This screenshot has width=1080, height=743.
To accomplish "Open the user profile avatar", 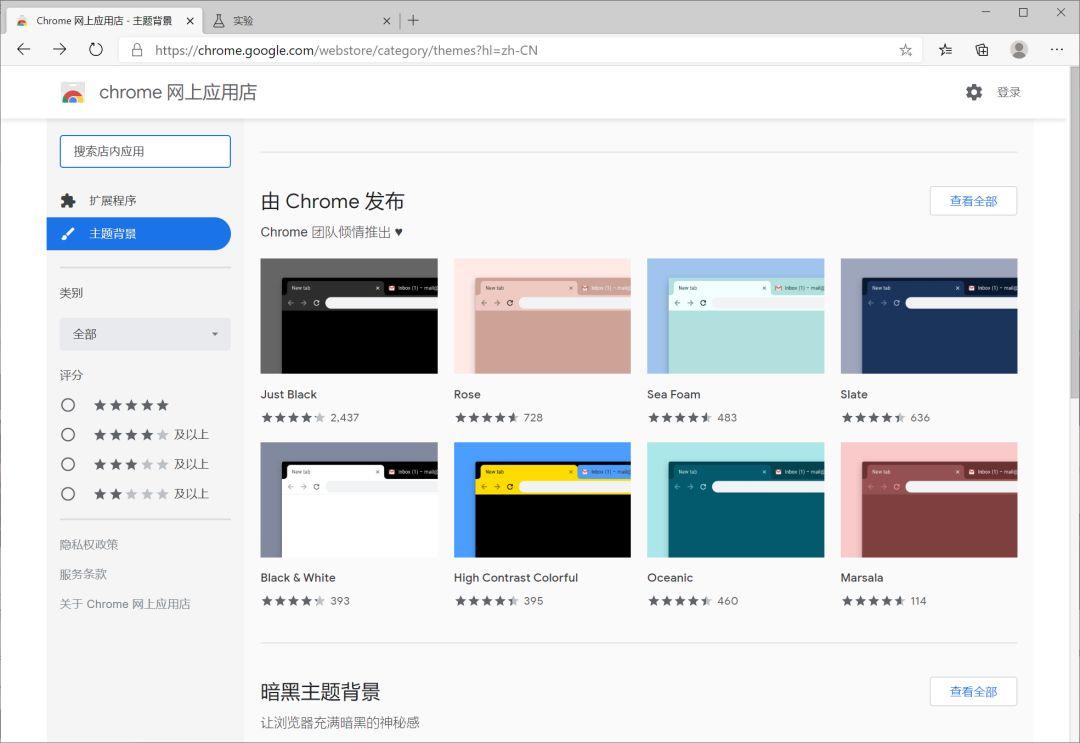I will tap(1019, 50).
